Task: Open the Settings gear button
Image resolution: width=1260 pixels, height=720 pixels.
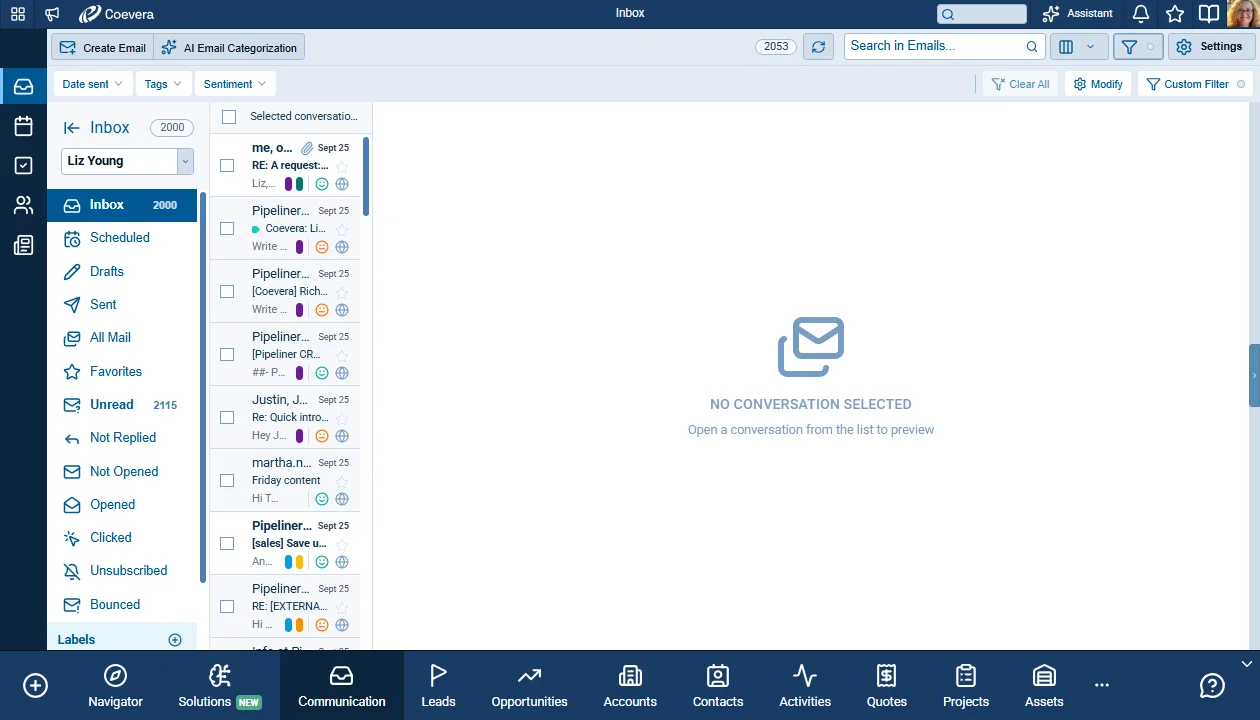Action: tap(1211, 47)
